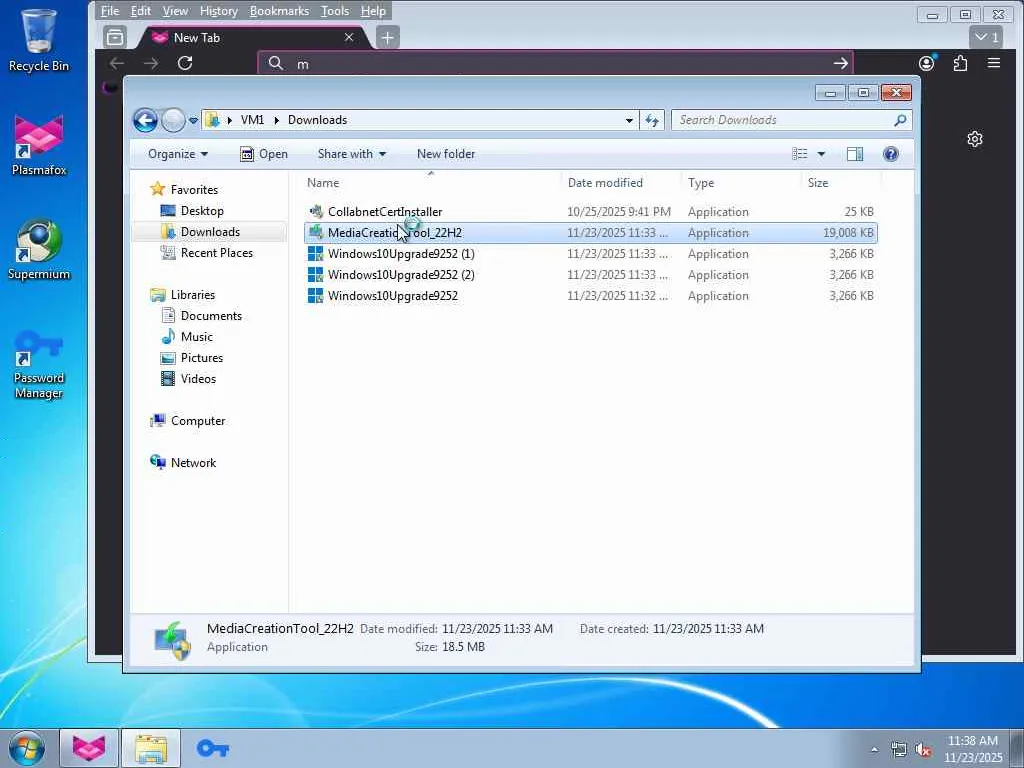Open the browser Tools menu
The image size is (1024, 768).
[334, 11]
